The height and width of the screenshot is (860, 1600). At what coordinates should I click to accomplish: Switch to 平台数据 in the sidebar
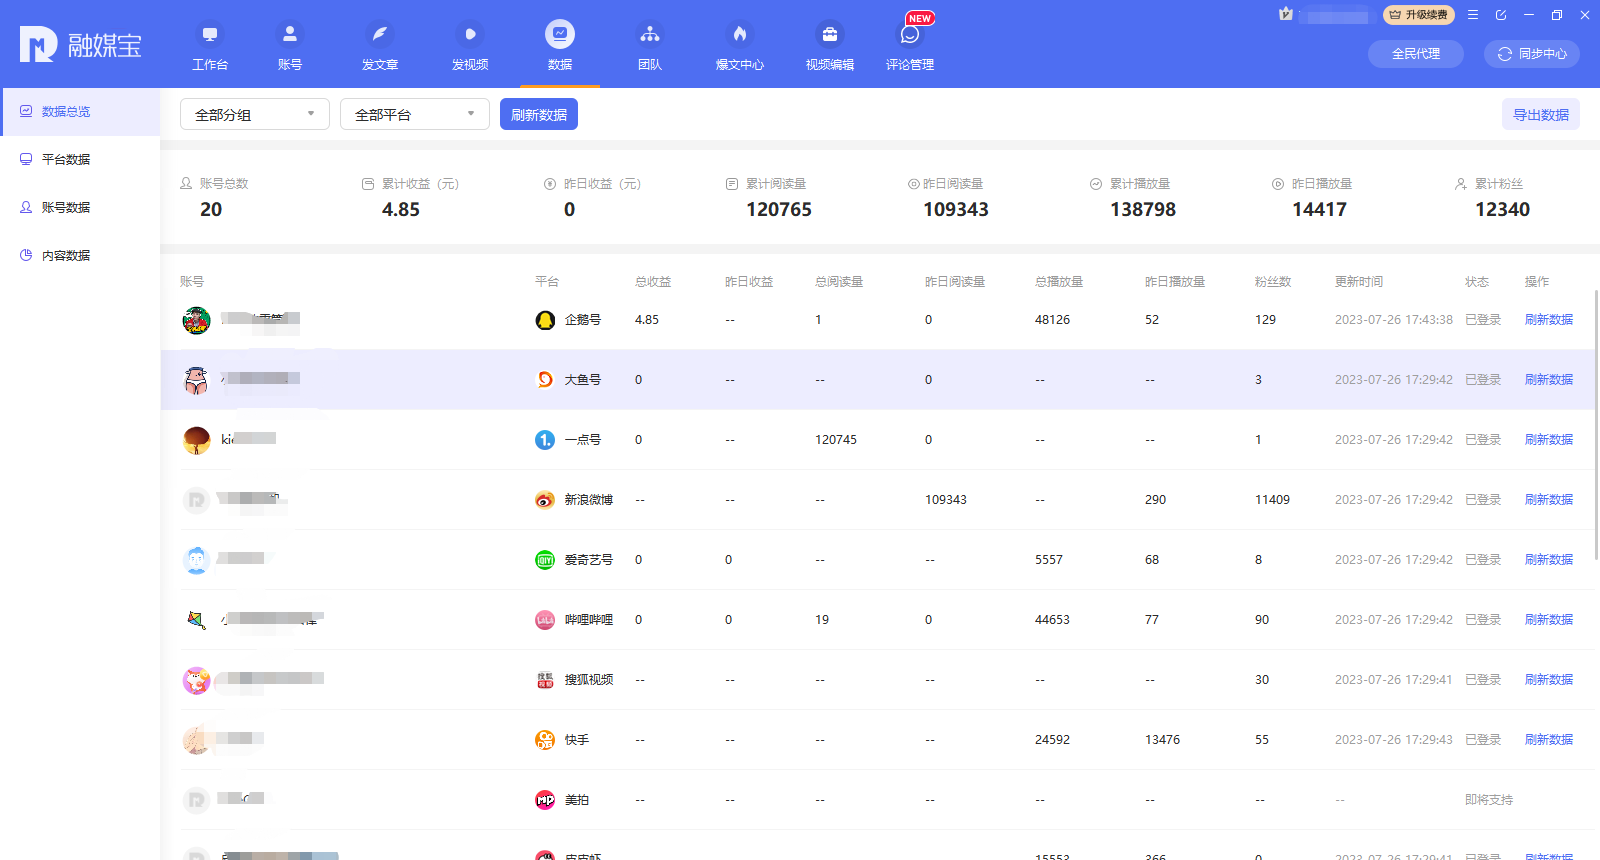pos(66,160)
